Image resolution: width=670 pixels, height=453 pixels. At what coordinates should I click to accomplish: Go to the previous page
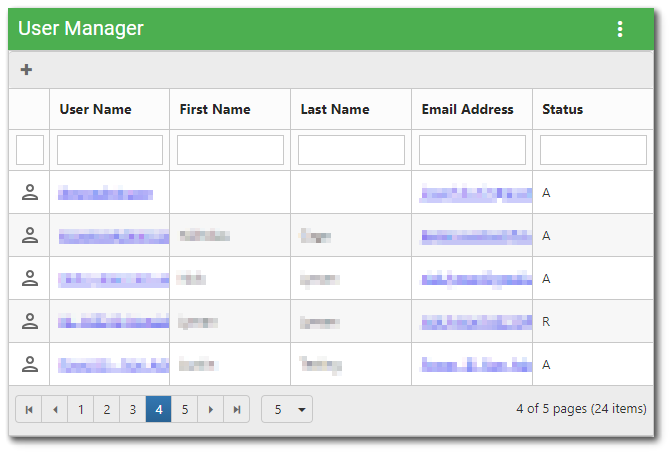pos(55,409)
